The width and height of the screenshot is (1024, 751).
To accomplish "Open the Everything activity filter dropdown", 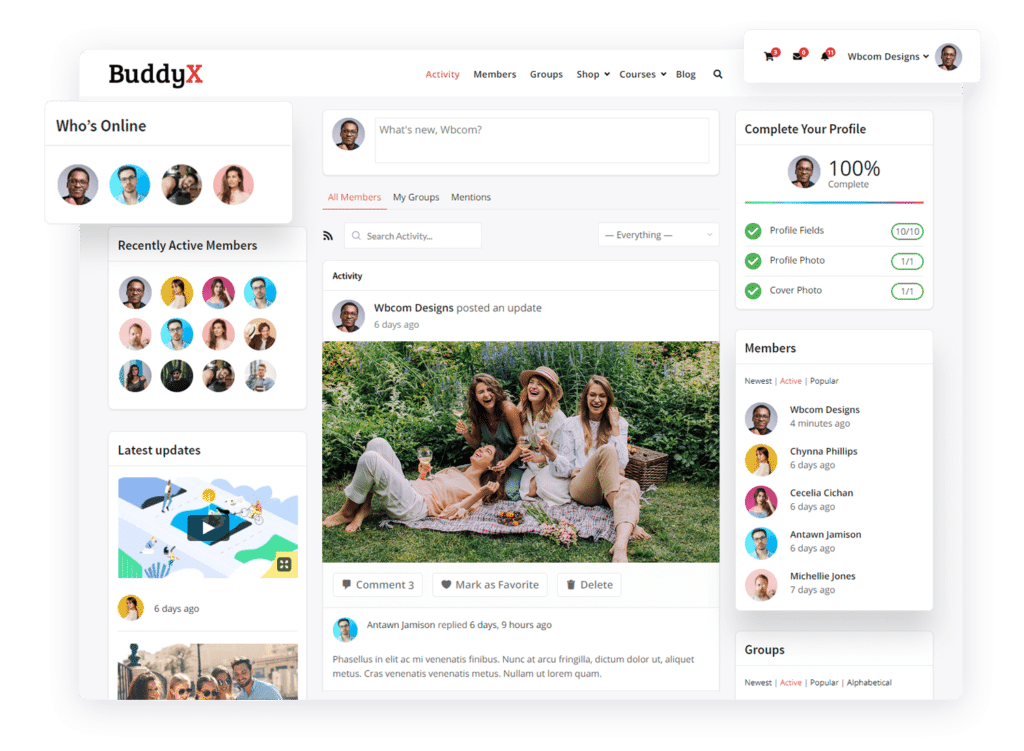I will tap(658, 235).
